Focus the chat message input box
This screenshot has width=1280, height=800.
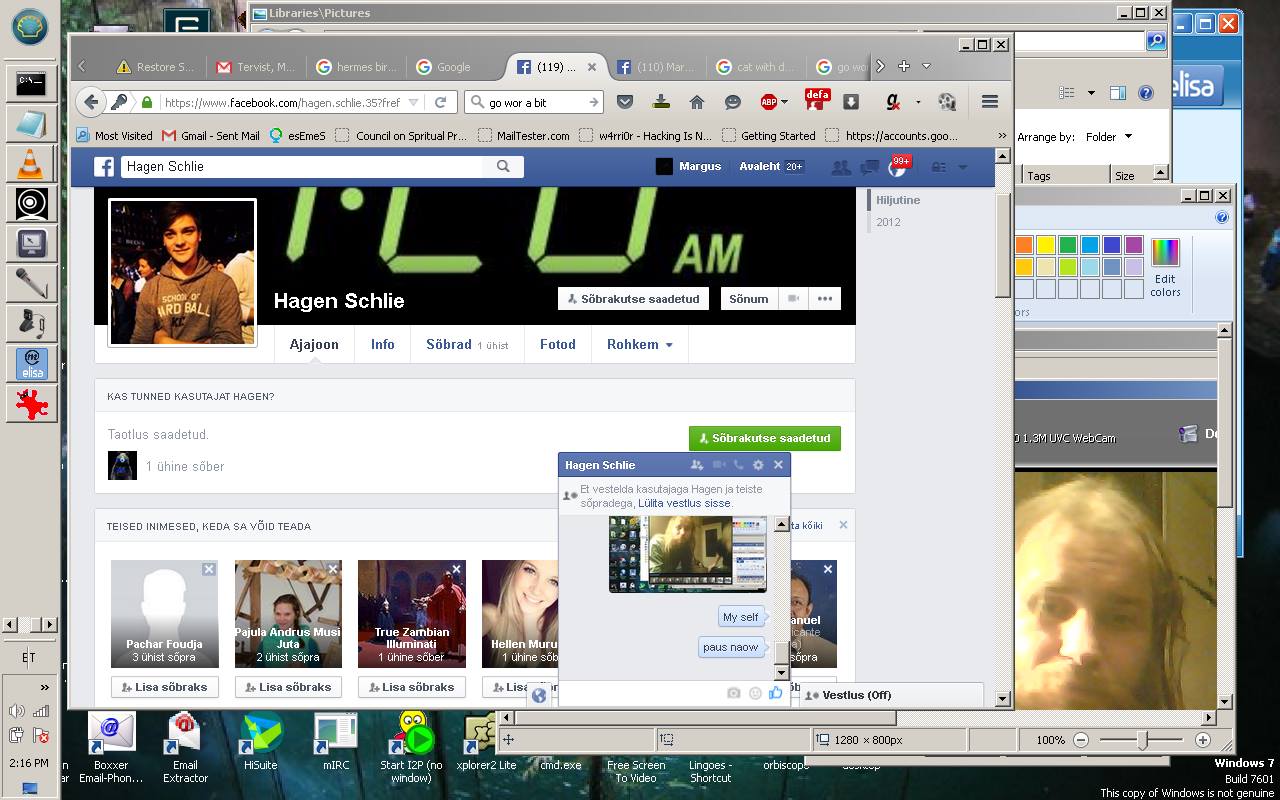tap(640, 693)
